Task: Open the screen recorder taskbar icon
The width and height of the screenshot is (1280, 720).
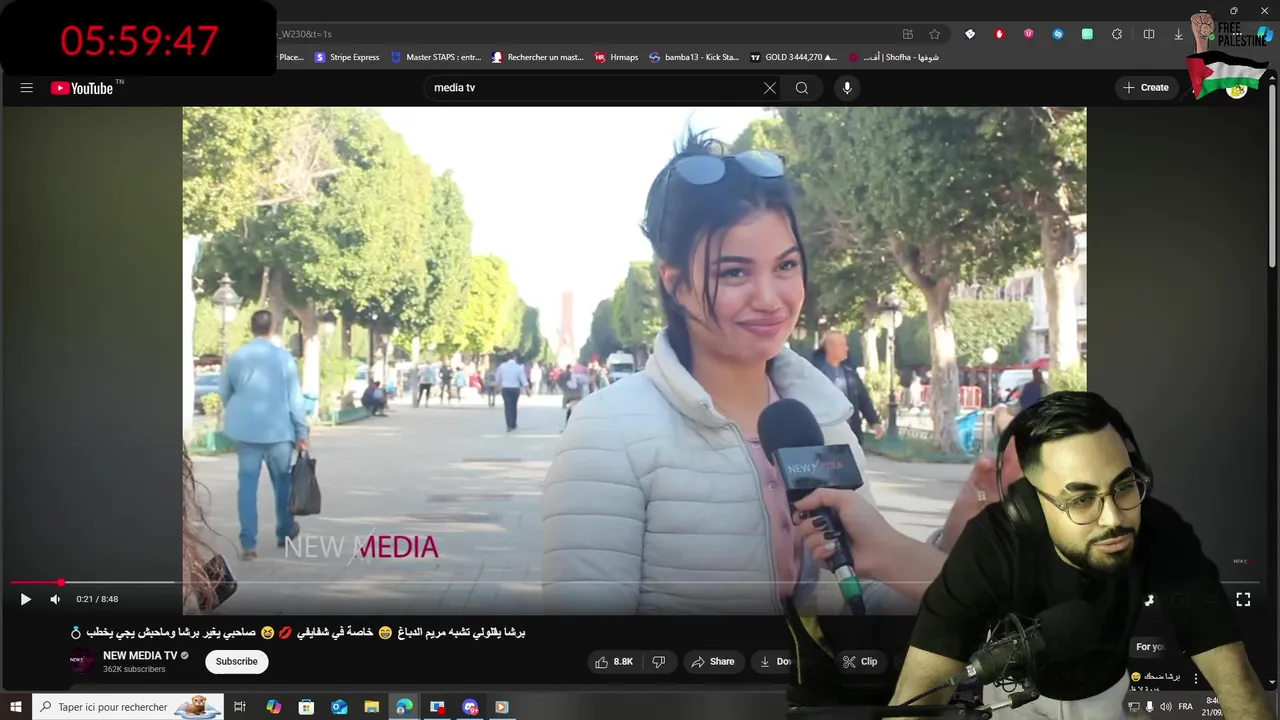Action: pos(437,707)
